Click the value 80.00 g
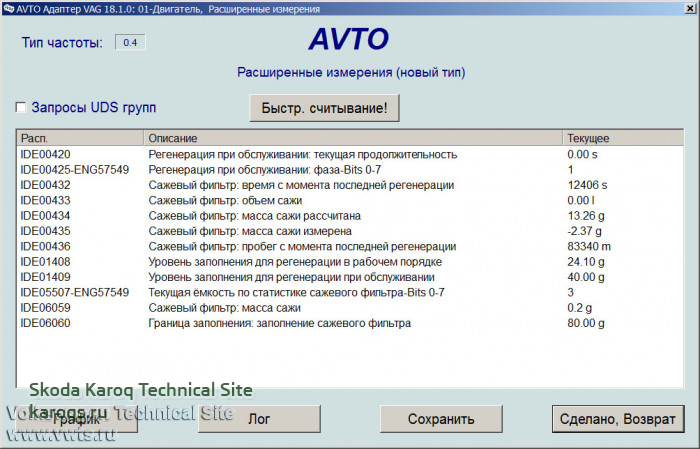Image resolution: width=700 pixels, height=449 pixels. tap(586, 323)
